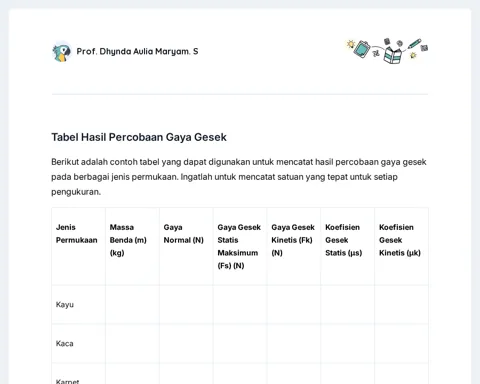Click the heading Tabel Hasil Percobaan Gaya Gesek
Screen dimensions: 480x384
click(x=139, y=137)
